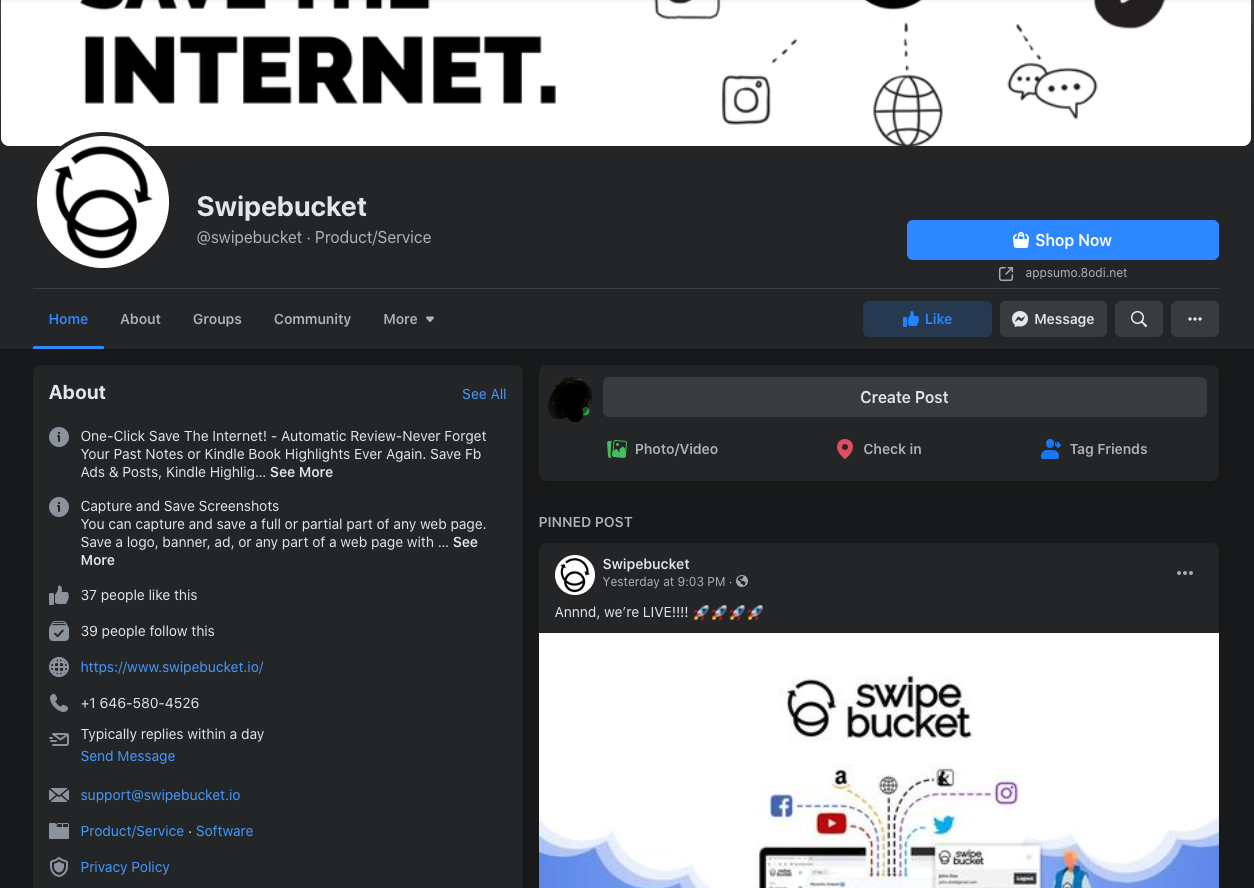Click the pinned post Swipebucket avatar
1254x888 pixels.
tap(575, 575)
